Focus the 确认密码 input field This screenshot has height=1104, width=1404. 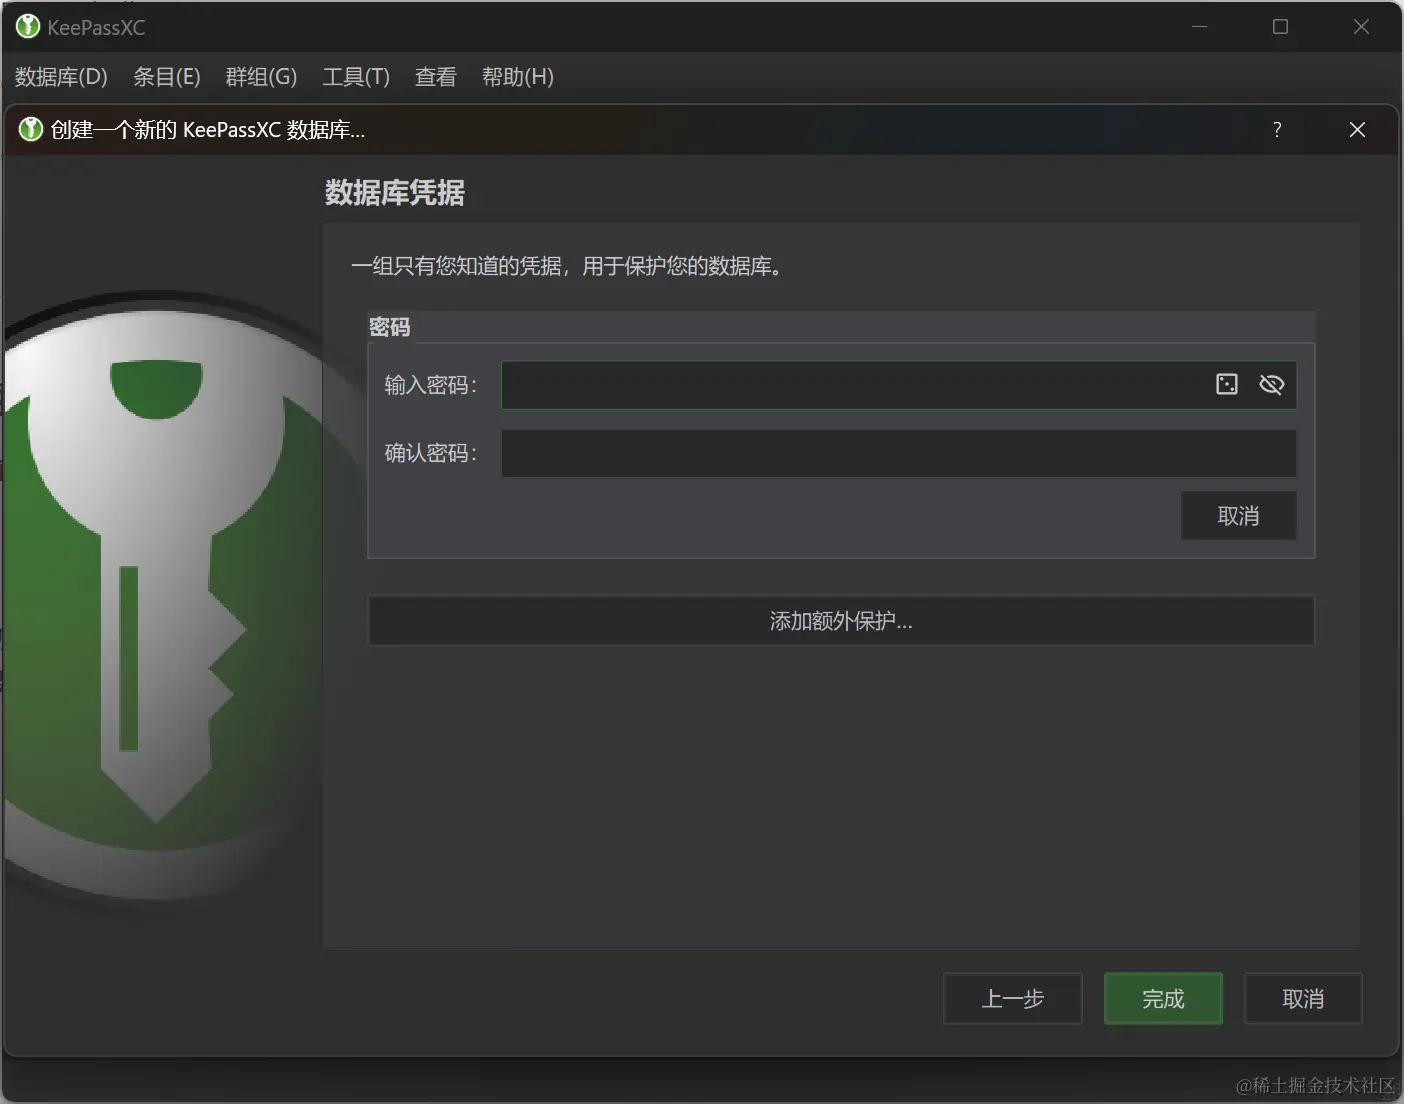pos(899,454)
